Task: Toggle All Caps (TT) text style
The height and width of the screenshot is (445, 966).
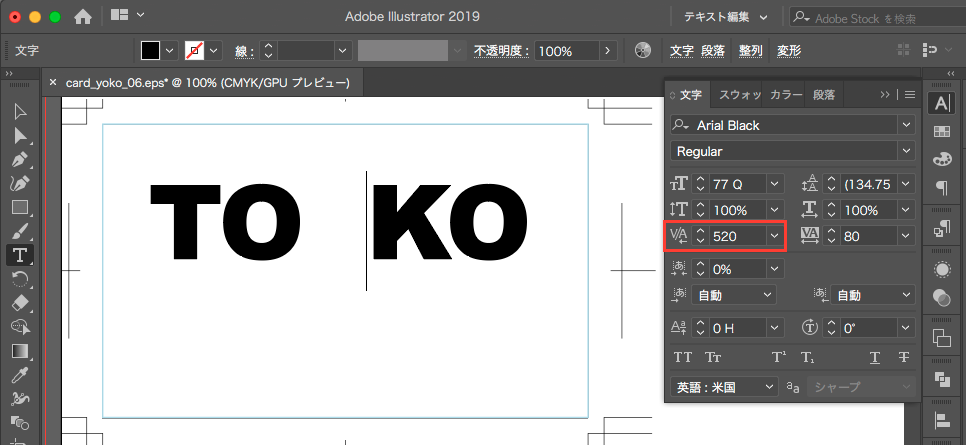Action: [x=683, y=357]
